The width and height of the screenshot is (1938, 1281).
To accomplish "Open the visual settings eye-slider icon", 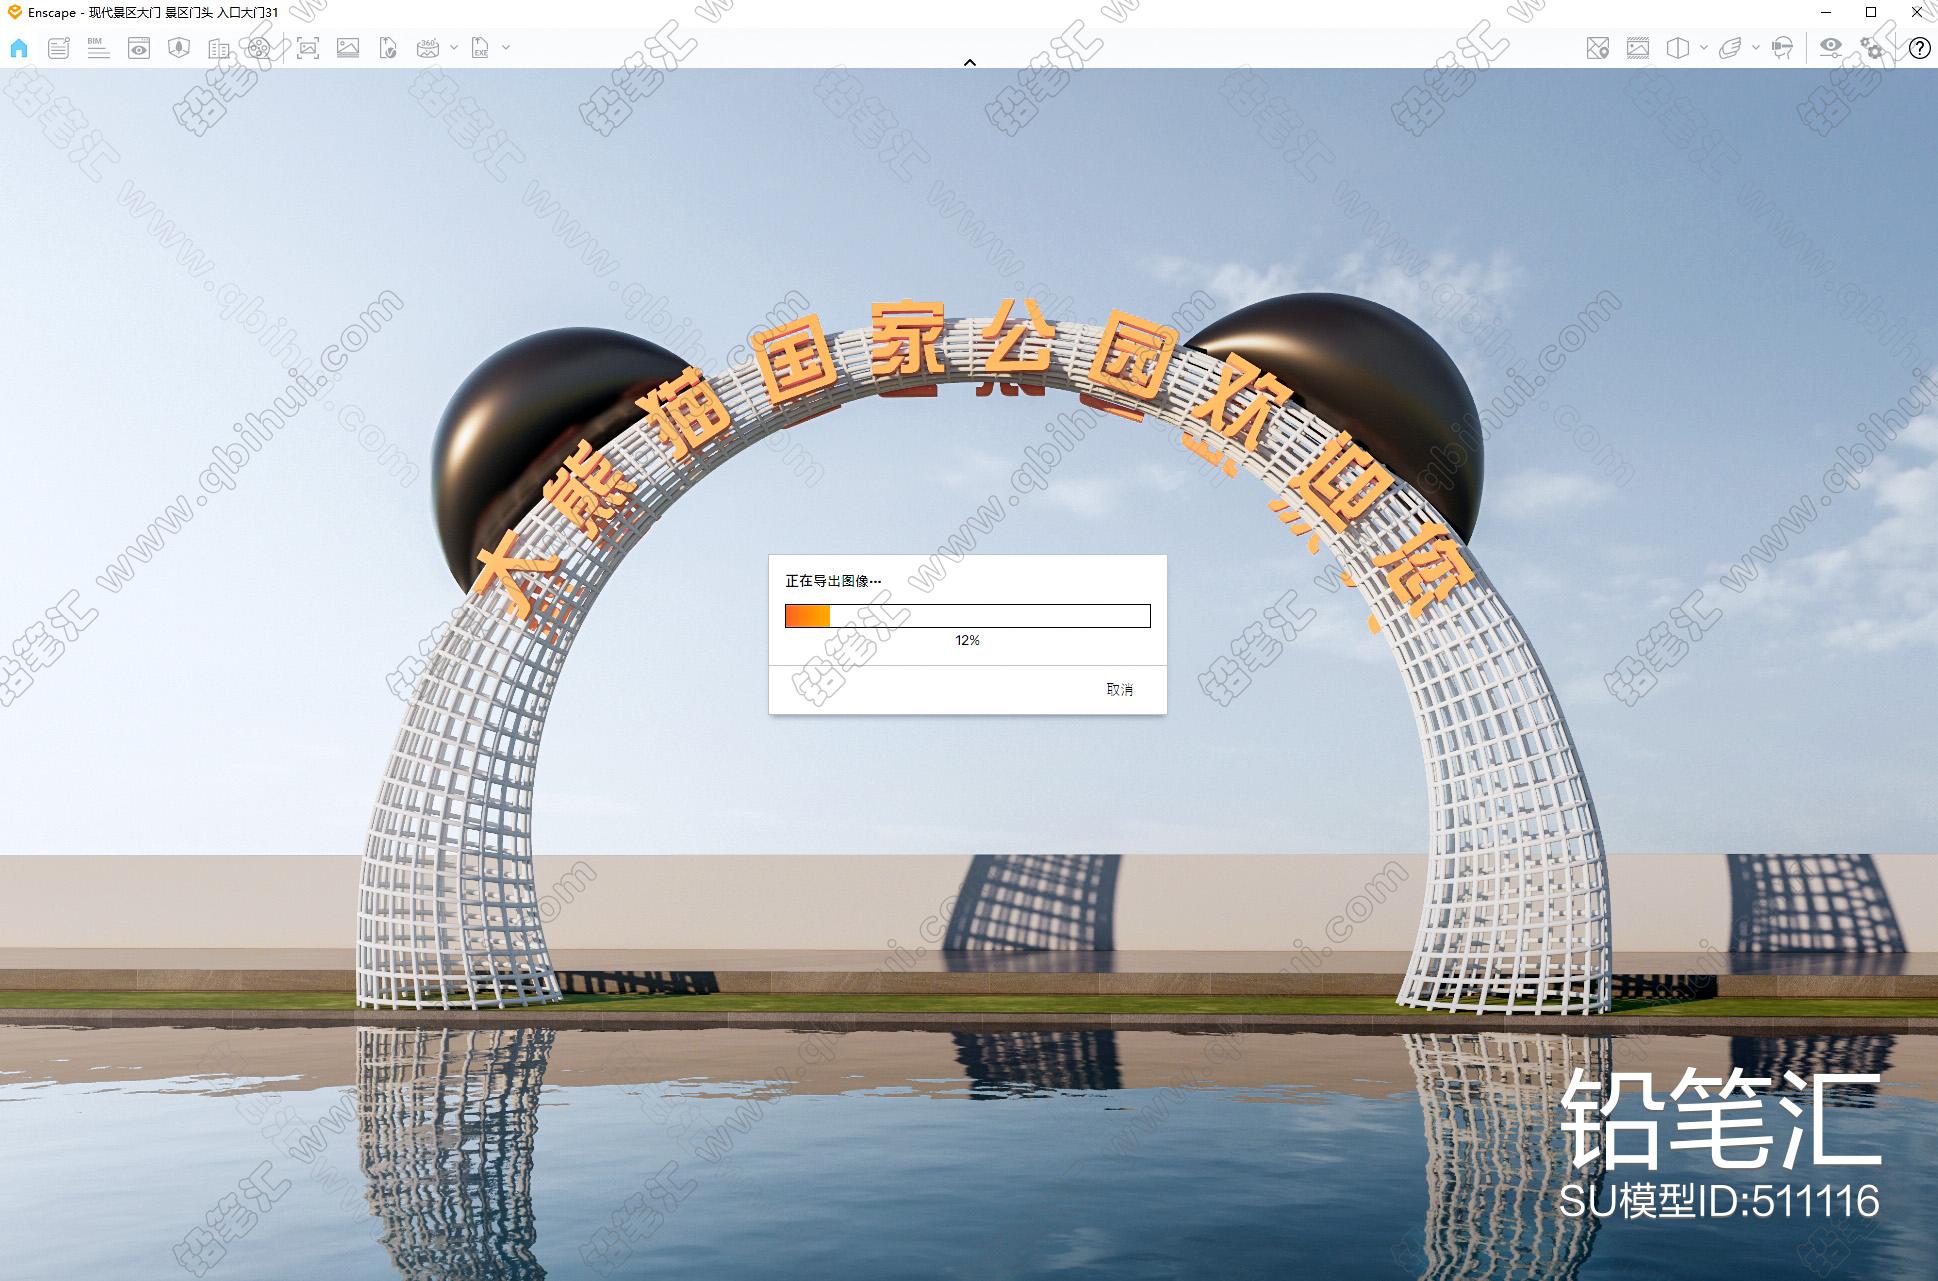I will click(1831, 48).
